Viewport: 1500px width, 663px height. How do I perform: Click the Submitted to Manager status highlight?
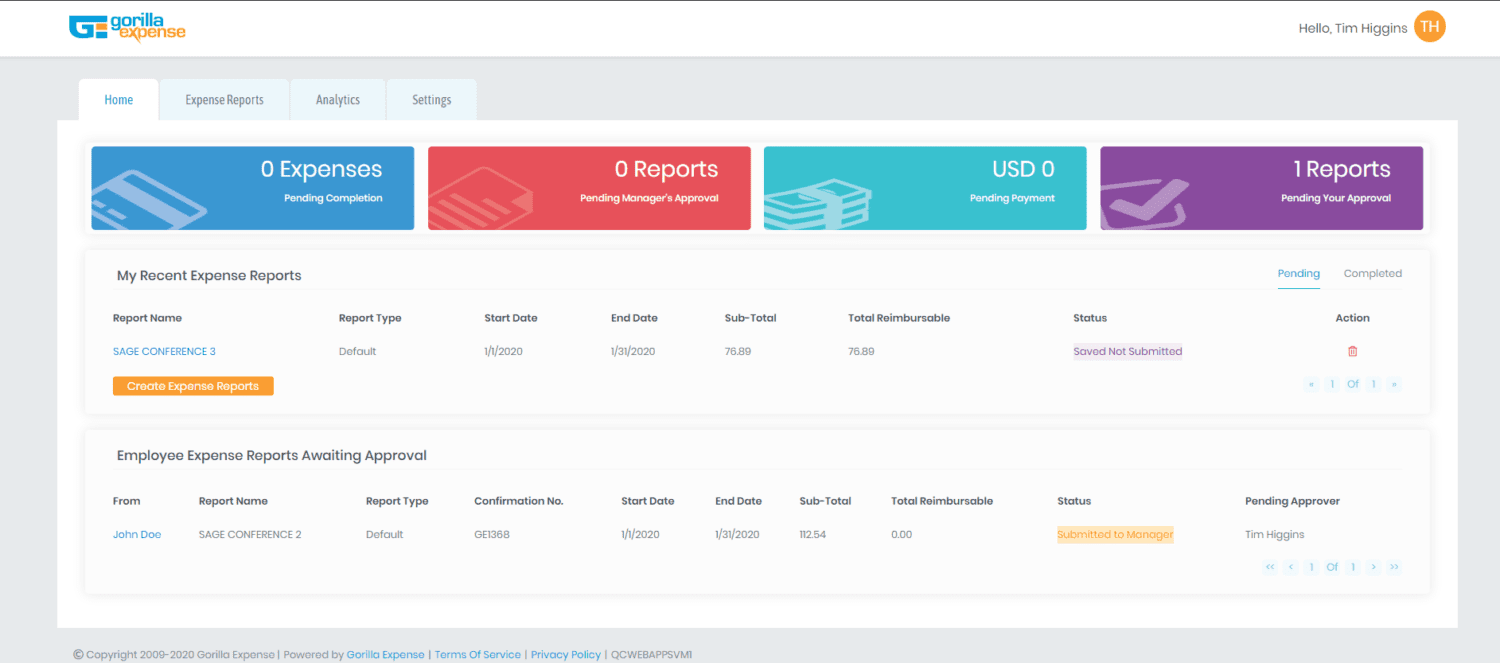(x=1115, y=534)
